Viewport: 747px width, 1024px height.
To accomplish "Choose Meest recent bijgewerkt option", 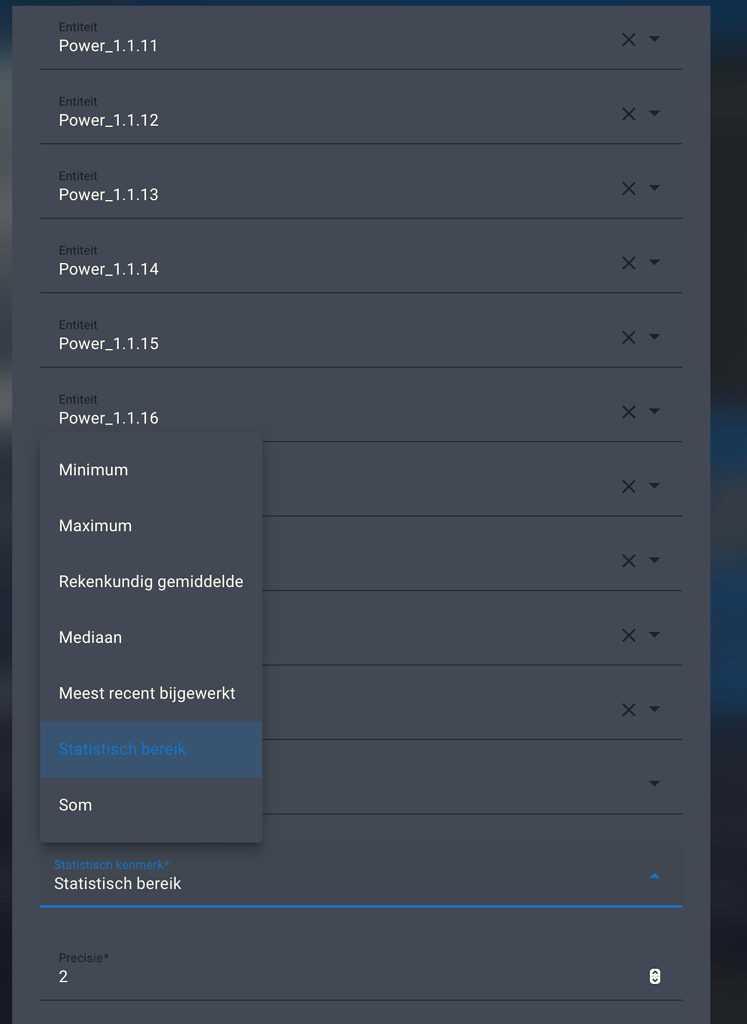I will click(x=146, y=693).
